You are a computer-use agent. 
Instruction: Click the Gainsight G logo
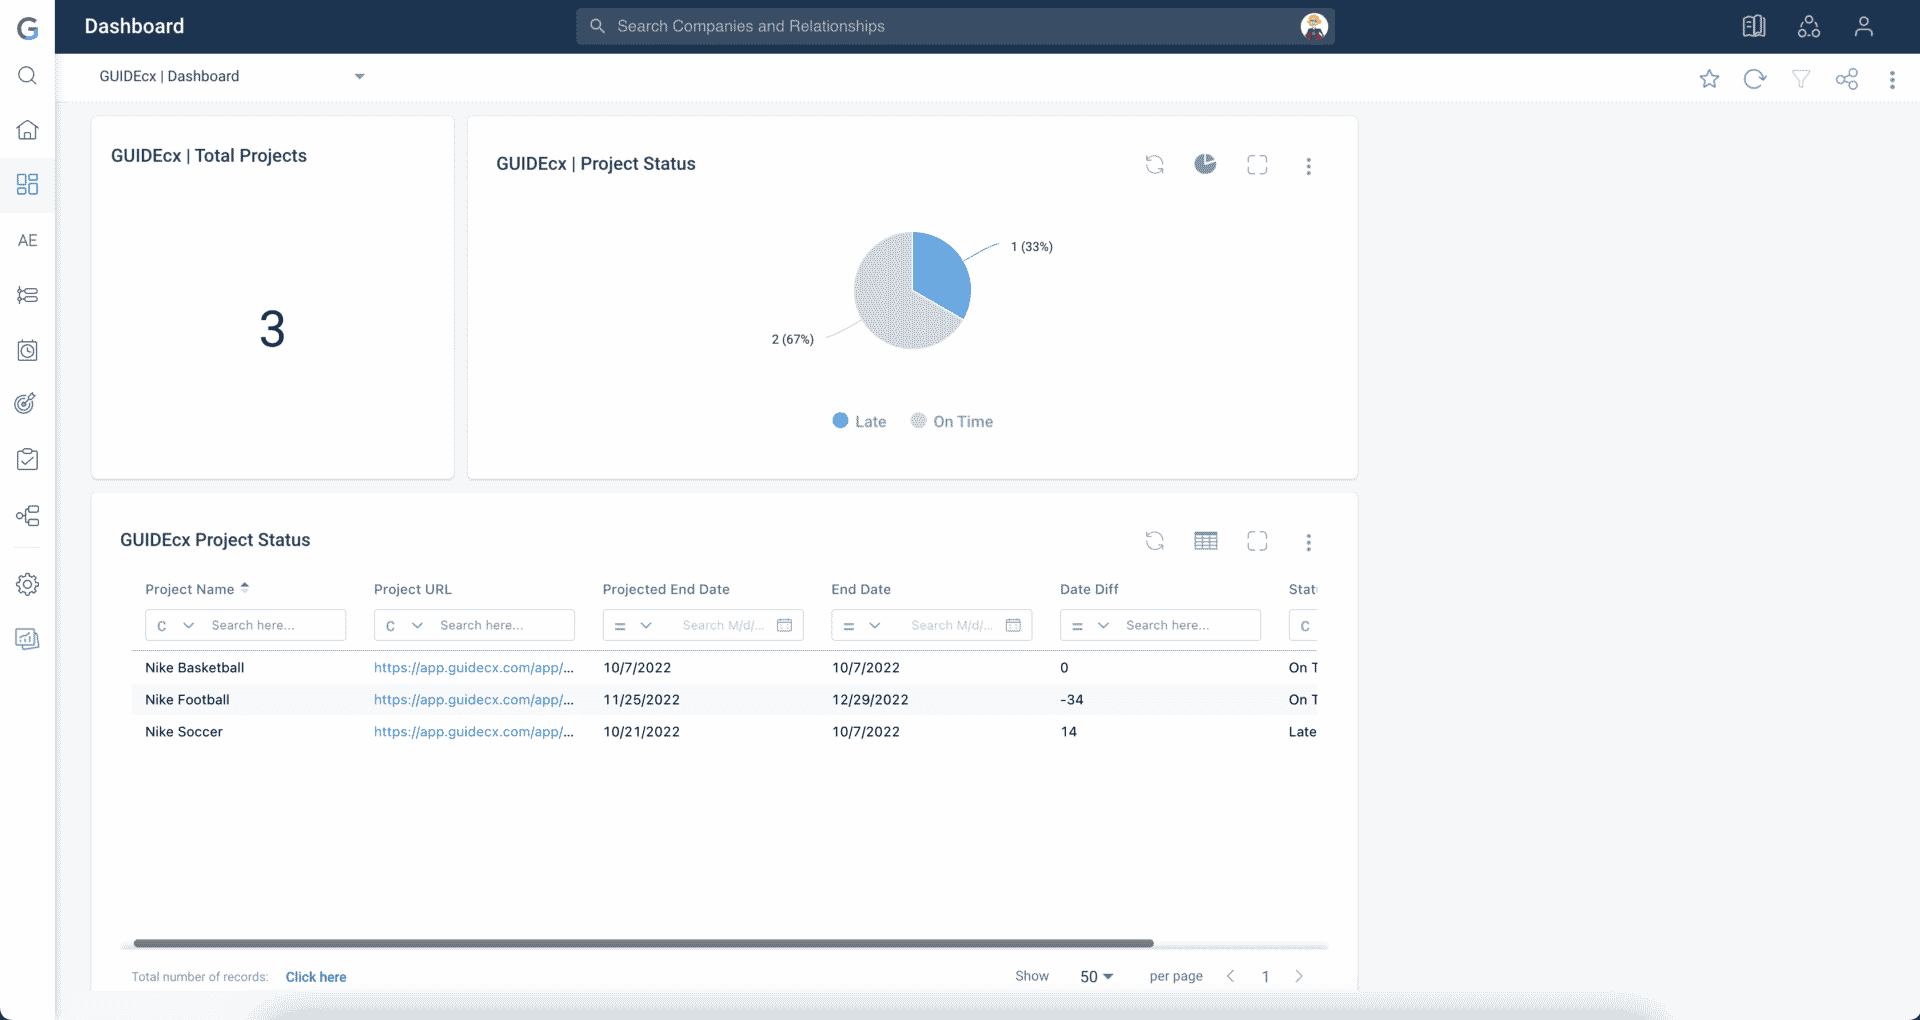pyautogui.click(x=28, y=28)
